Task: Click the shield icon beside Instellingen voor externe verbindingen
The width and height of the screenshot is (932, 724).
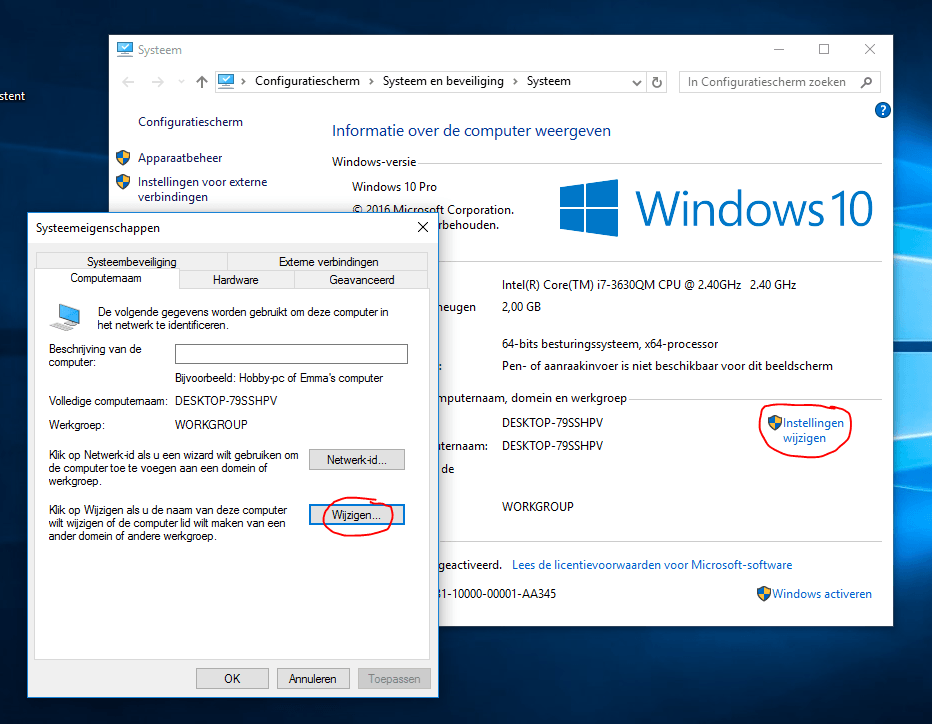Action: (x=123, y=181)
